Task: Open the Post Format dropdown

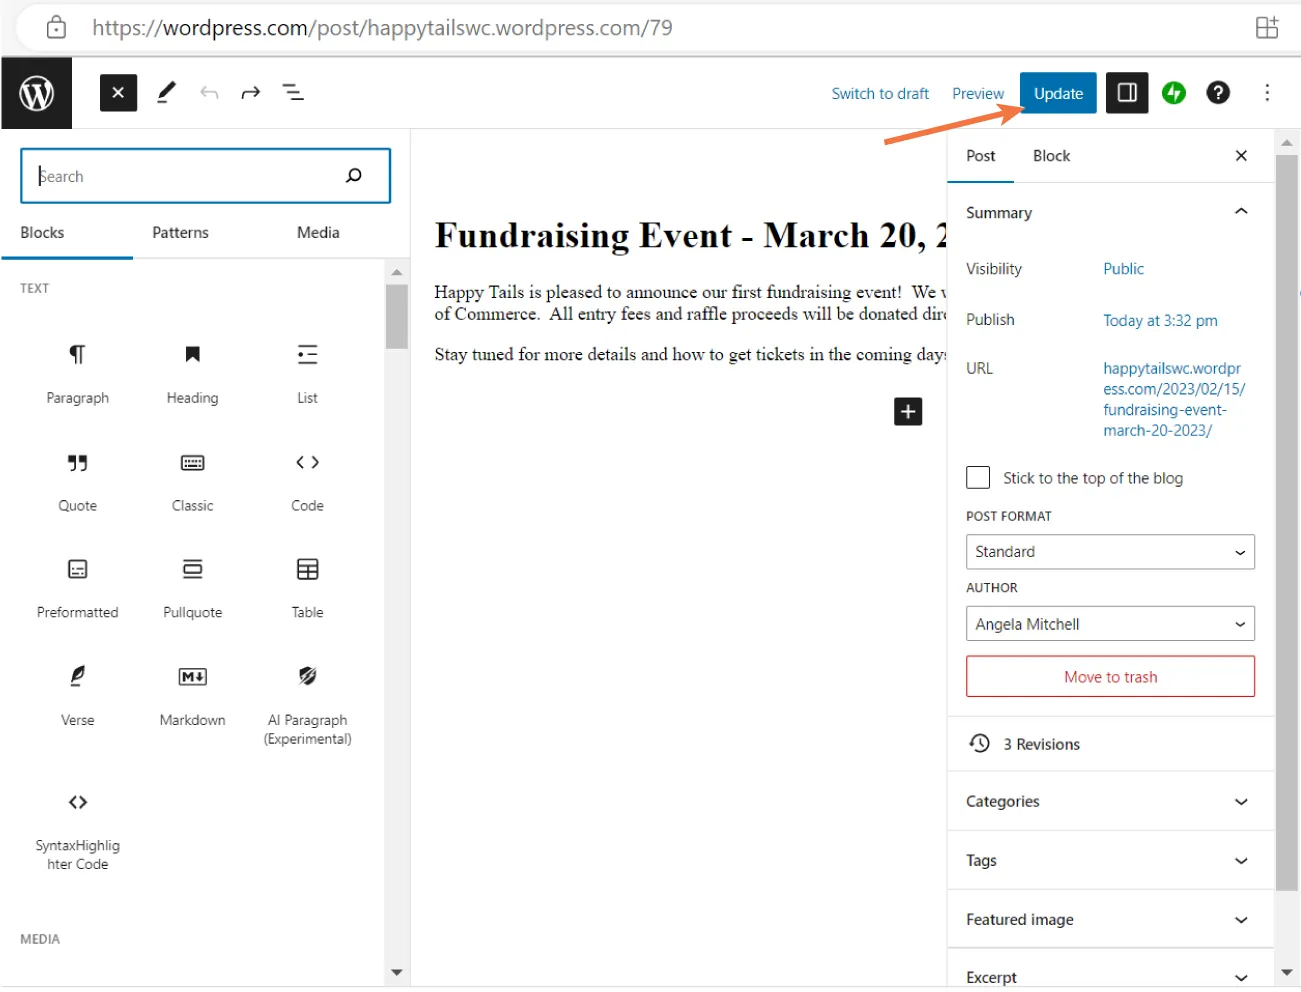Action: point(1110,551)
